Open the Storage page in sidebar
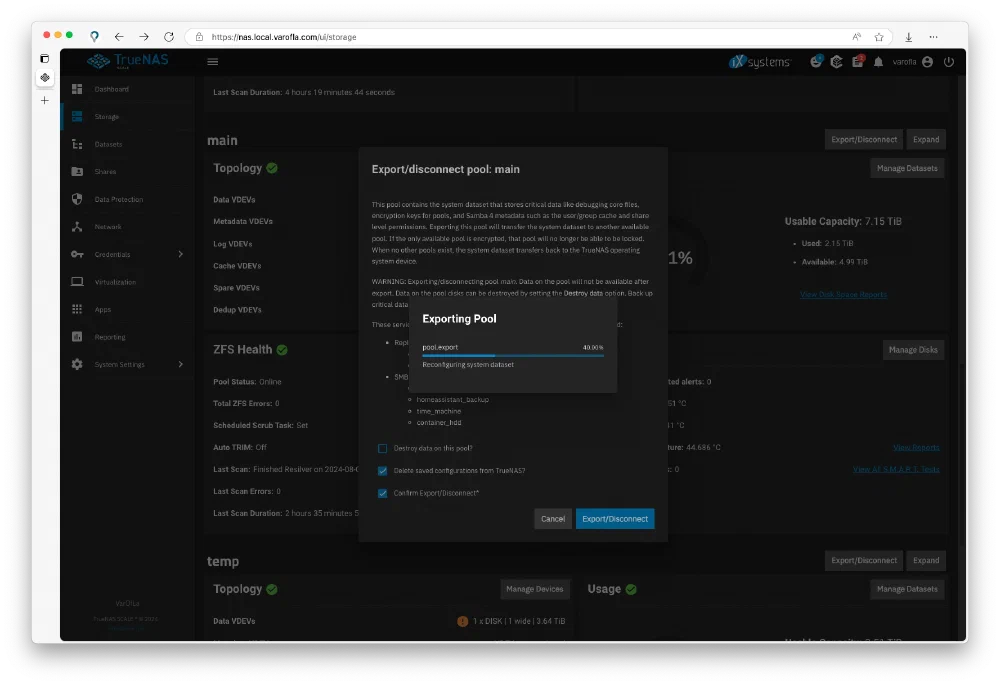 click(127, 117)
